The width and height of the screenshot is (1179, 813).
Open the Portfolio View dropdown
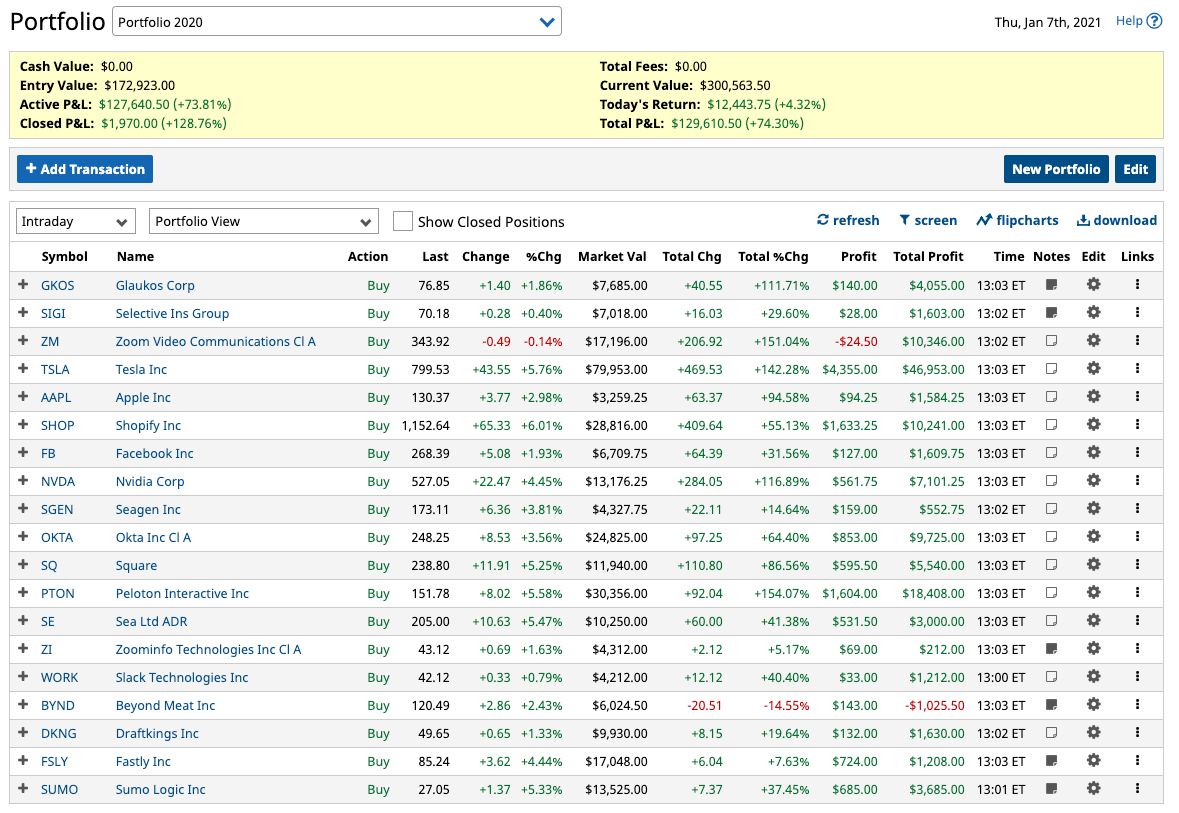263,221
